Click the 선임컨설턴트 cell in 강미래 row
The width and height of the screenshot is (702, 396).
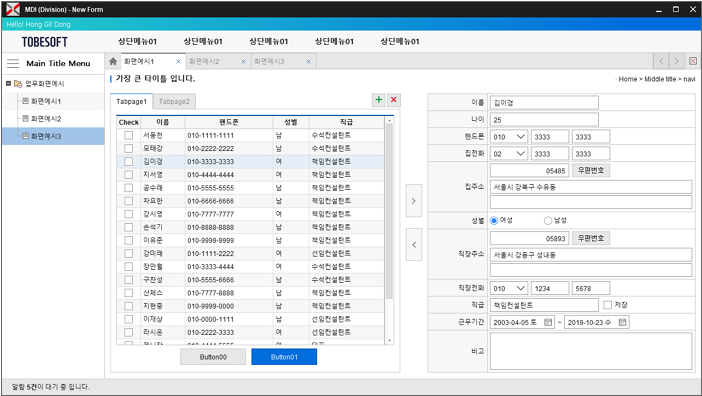pos(347,254)
